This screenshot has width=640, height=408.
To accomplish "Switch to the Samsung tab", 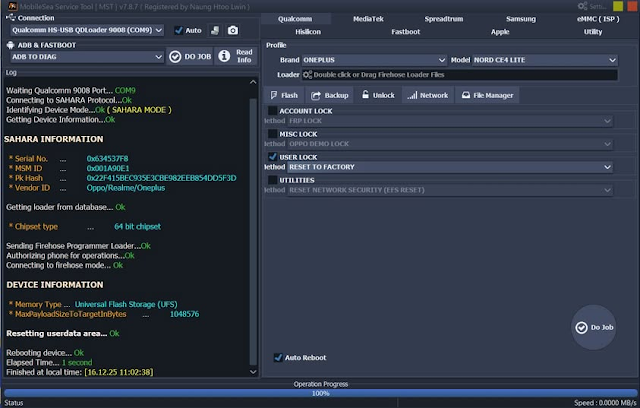I will pyautogui.click(x=521, y=19).
